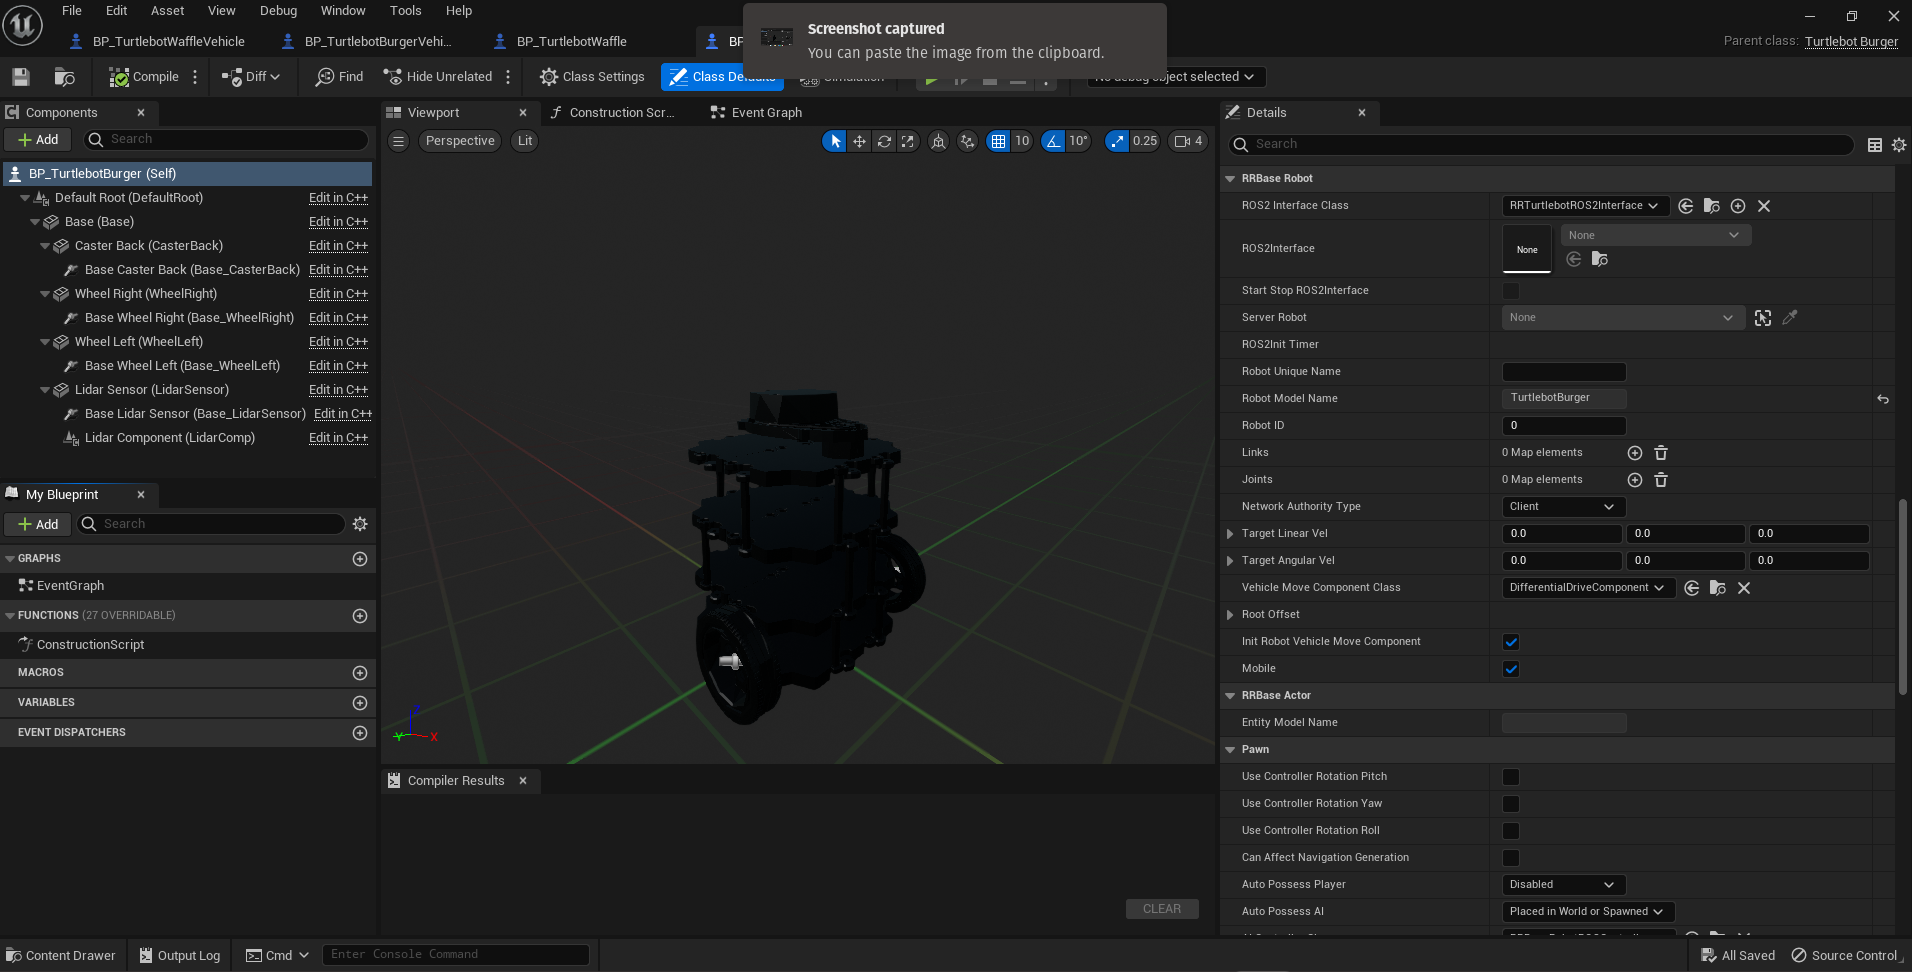Compile the blueprint

(145, 77)
